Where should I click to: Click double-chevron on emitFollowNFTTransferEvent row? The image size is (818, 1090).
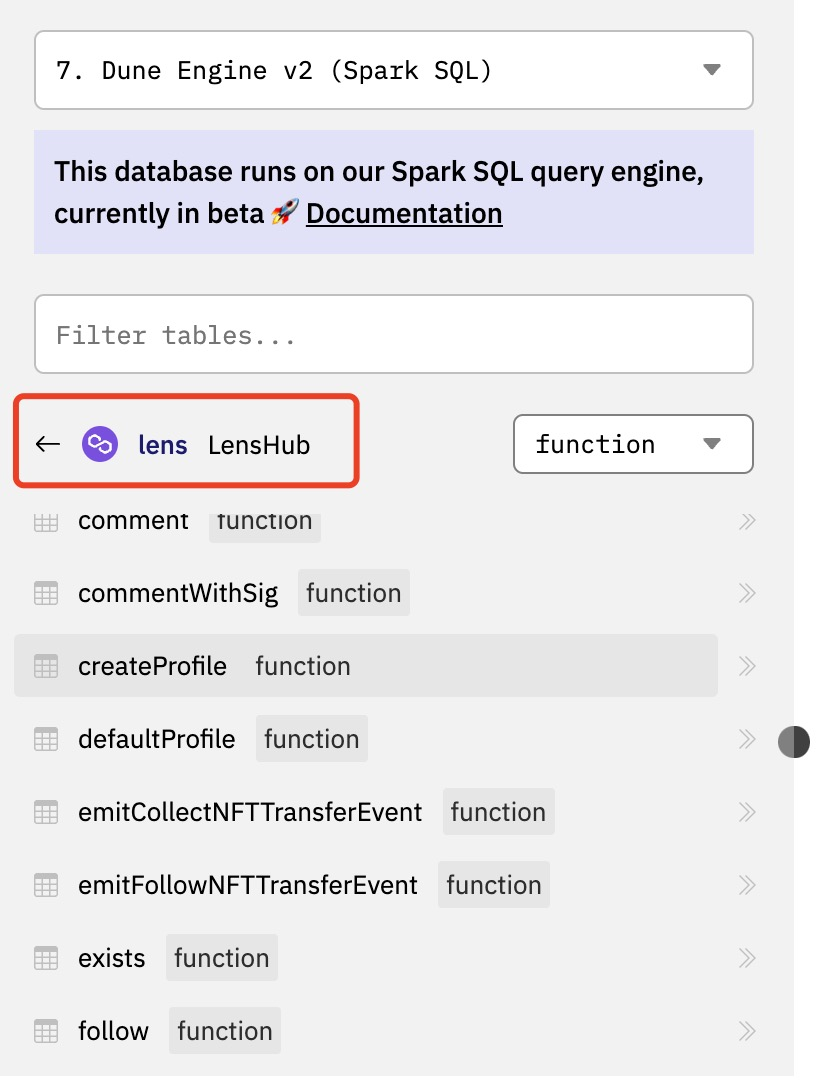tap(746, 885)
